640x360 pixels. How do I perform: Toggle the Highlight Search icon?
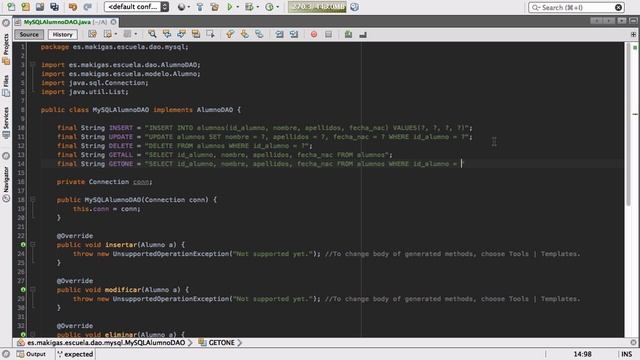click(x=196, y=34)
